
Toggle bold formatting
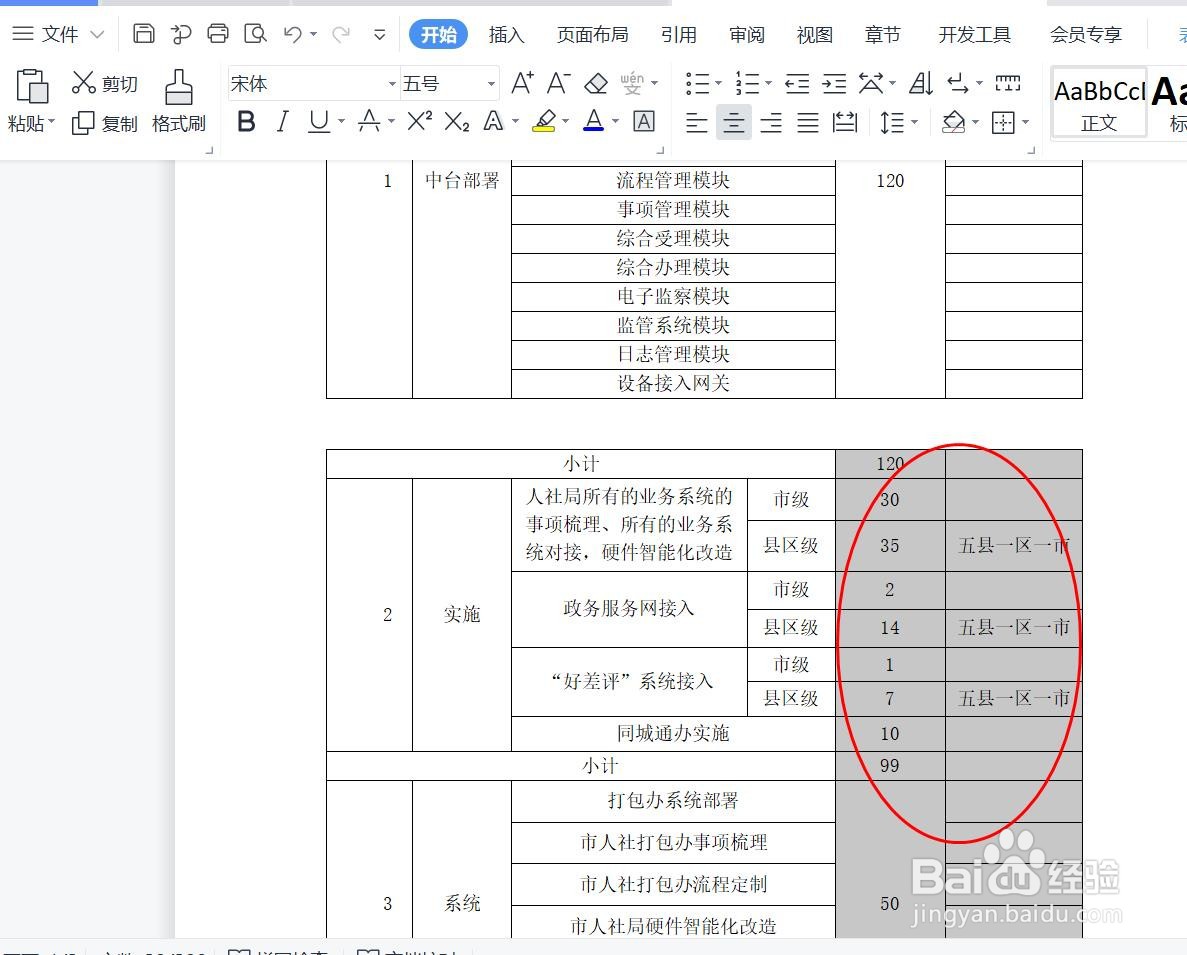click(245, 122)
